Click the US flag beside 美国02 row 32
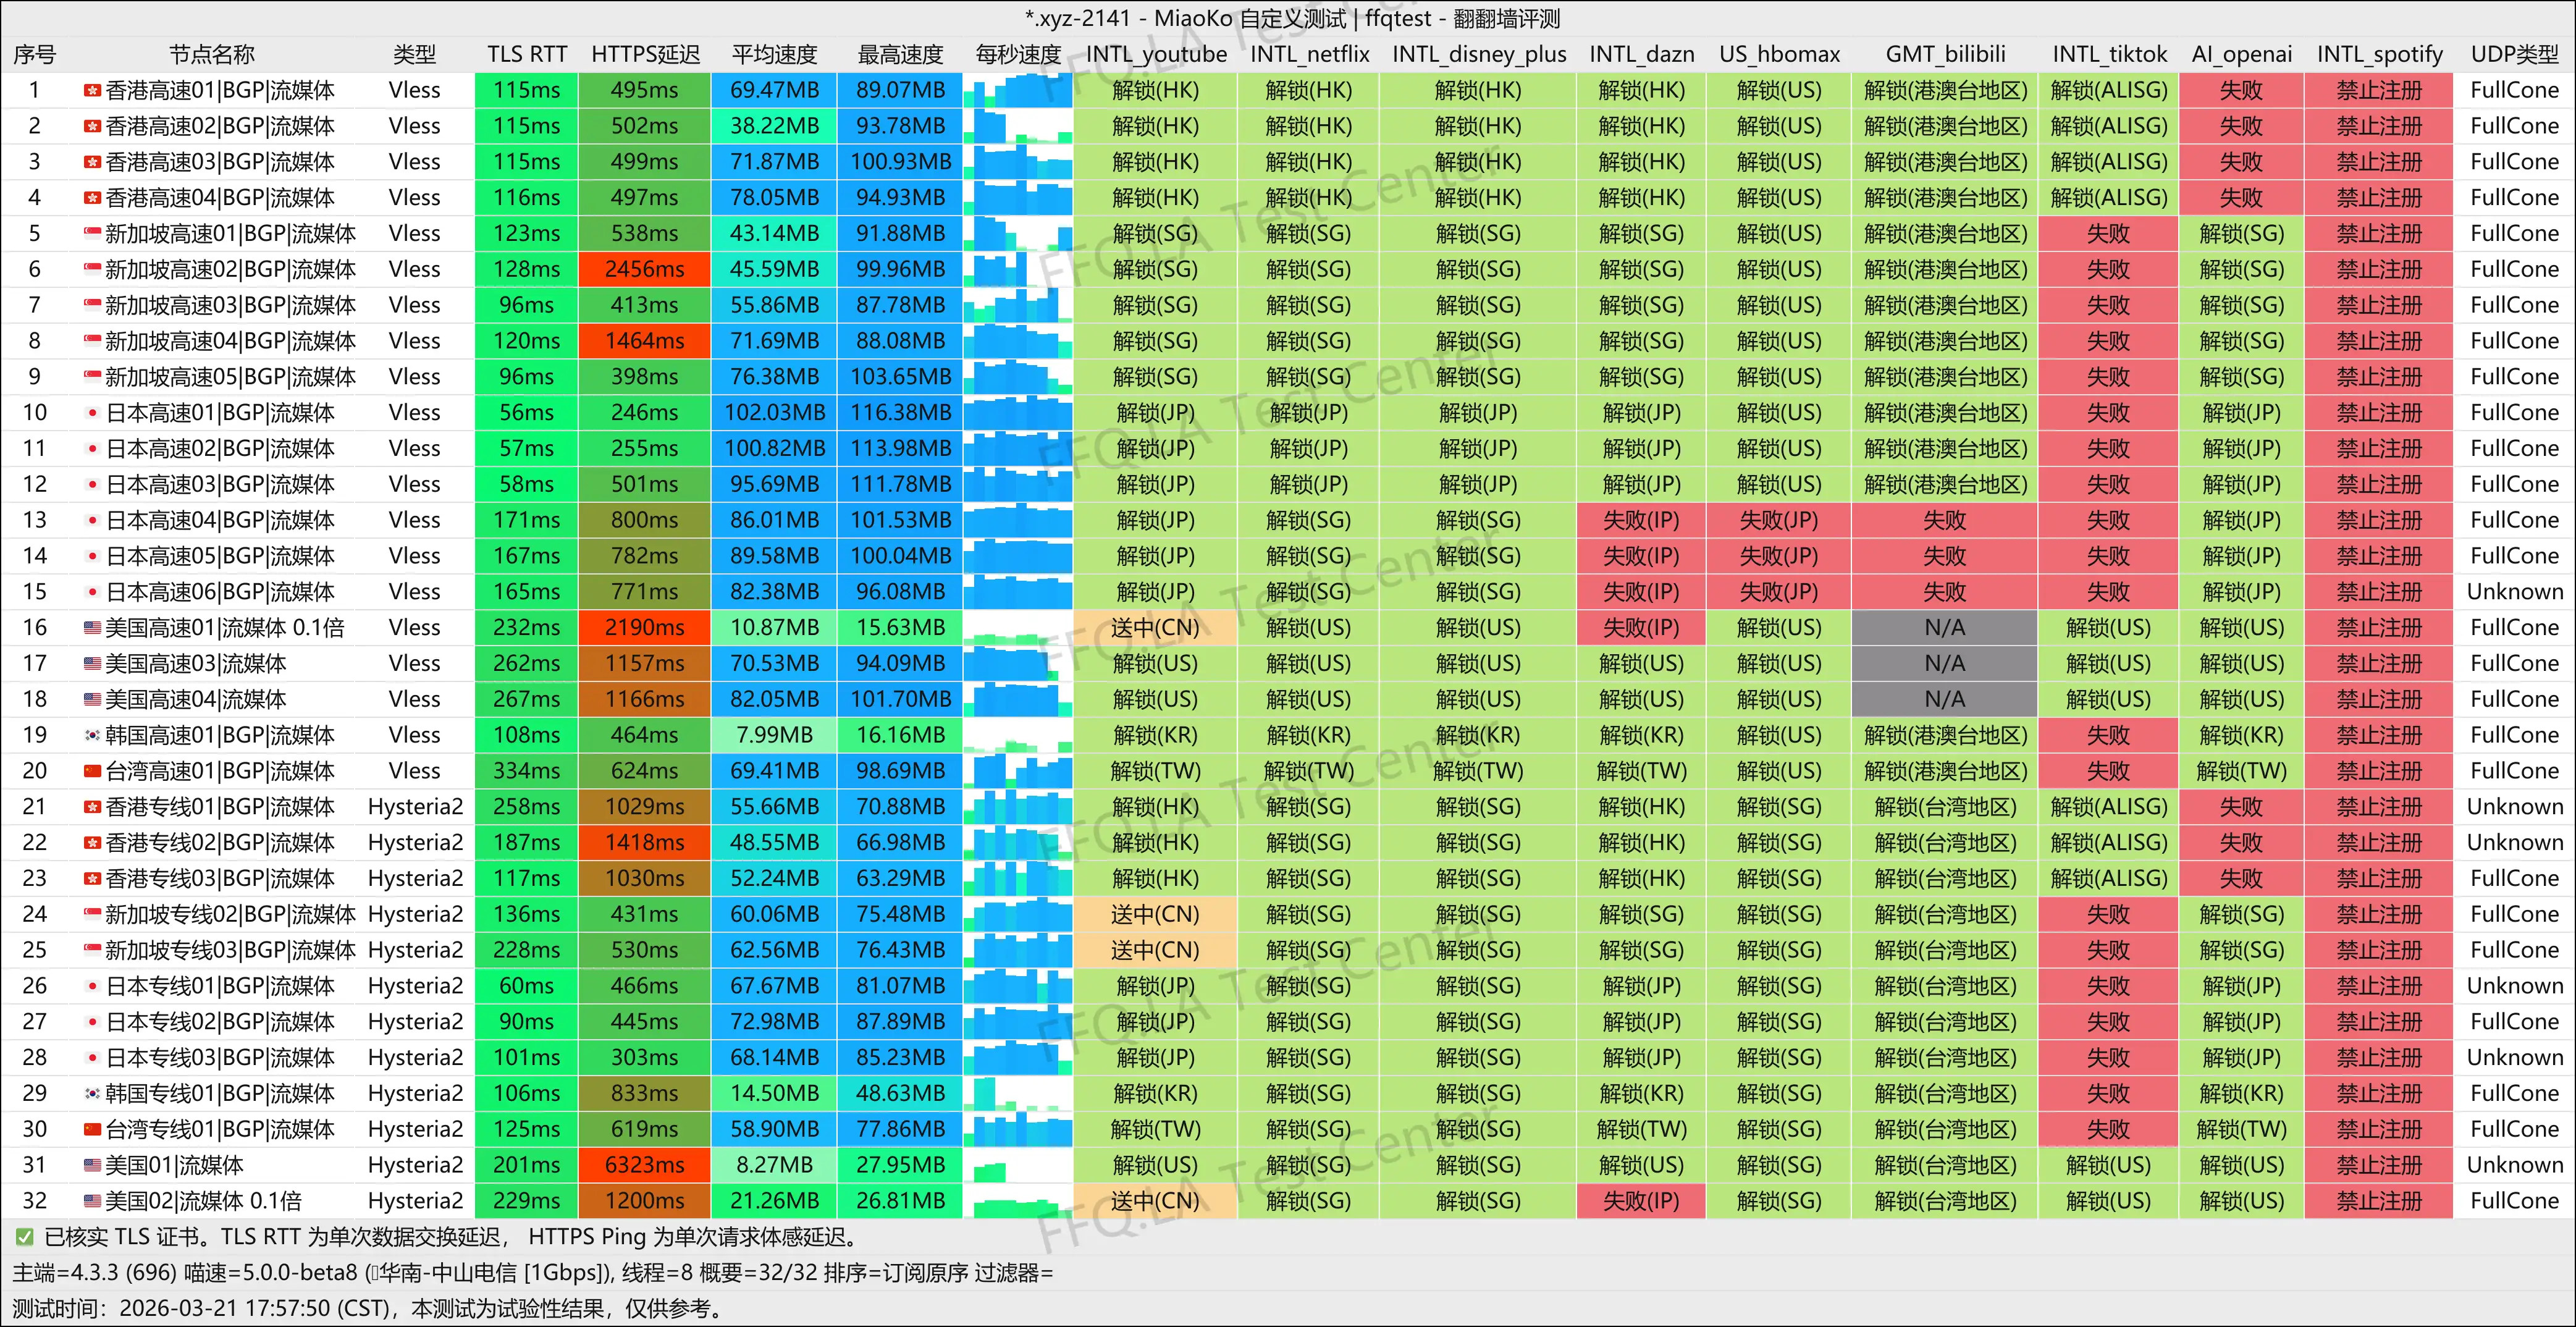This screenshot has width=2576, height=1327. tap(92, 1201)
